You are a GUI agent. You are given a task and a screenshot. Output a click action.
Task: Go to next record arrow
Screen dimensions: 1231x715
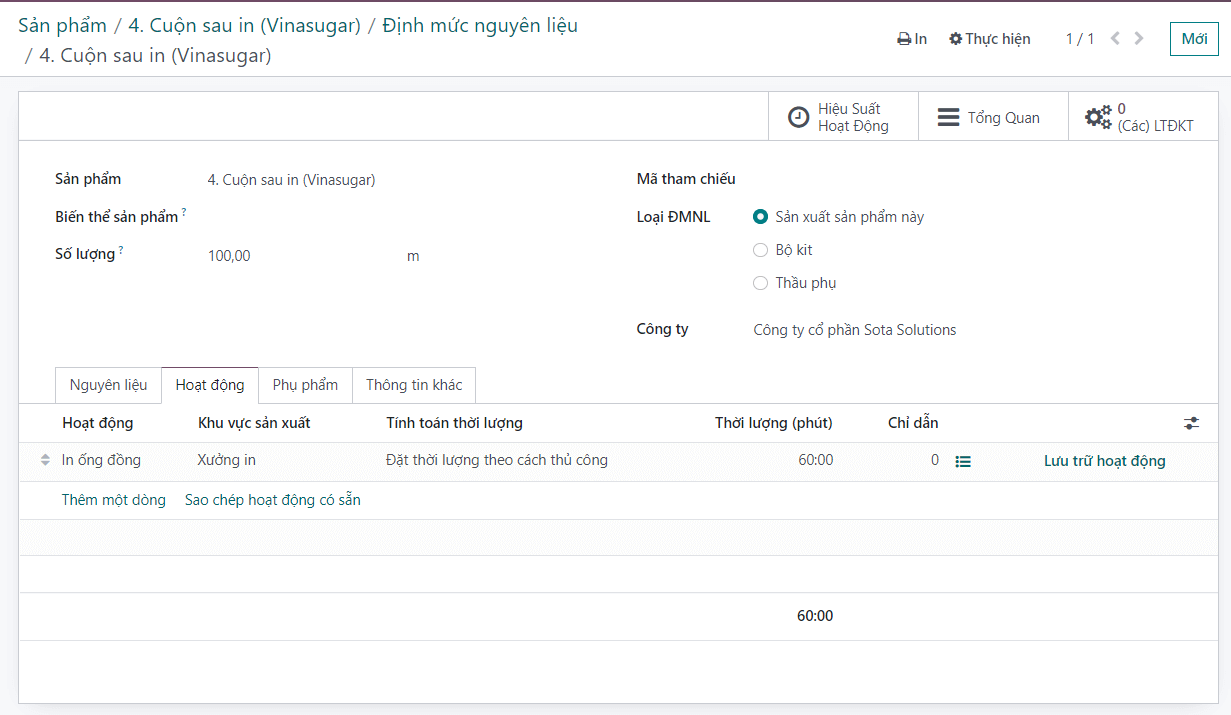pos(1139,39)
